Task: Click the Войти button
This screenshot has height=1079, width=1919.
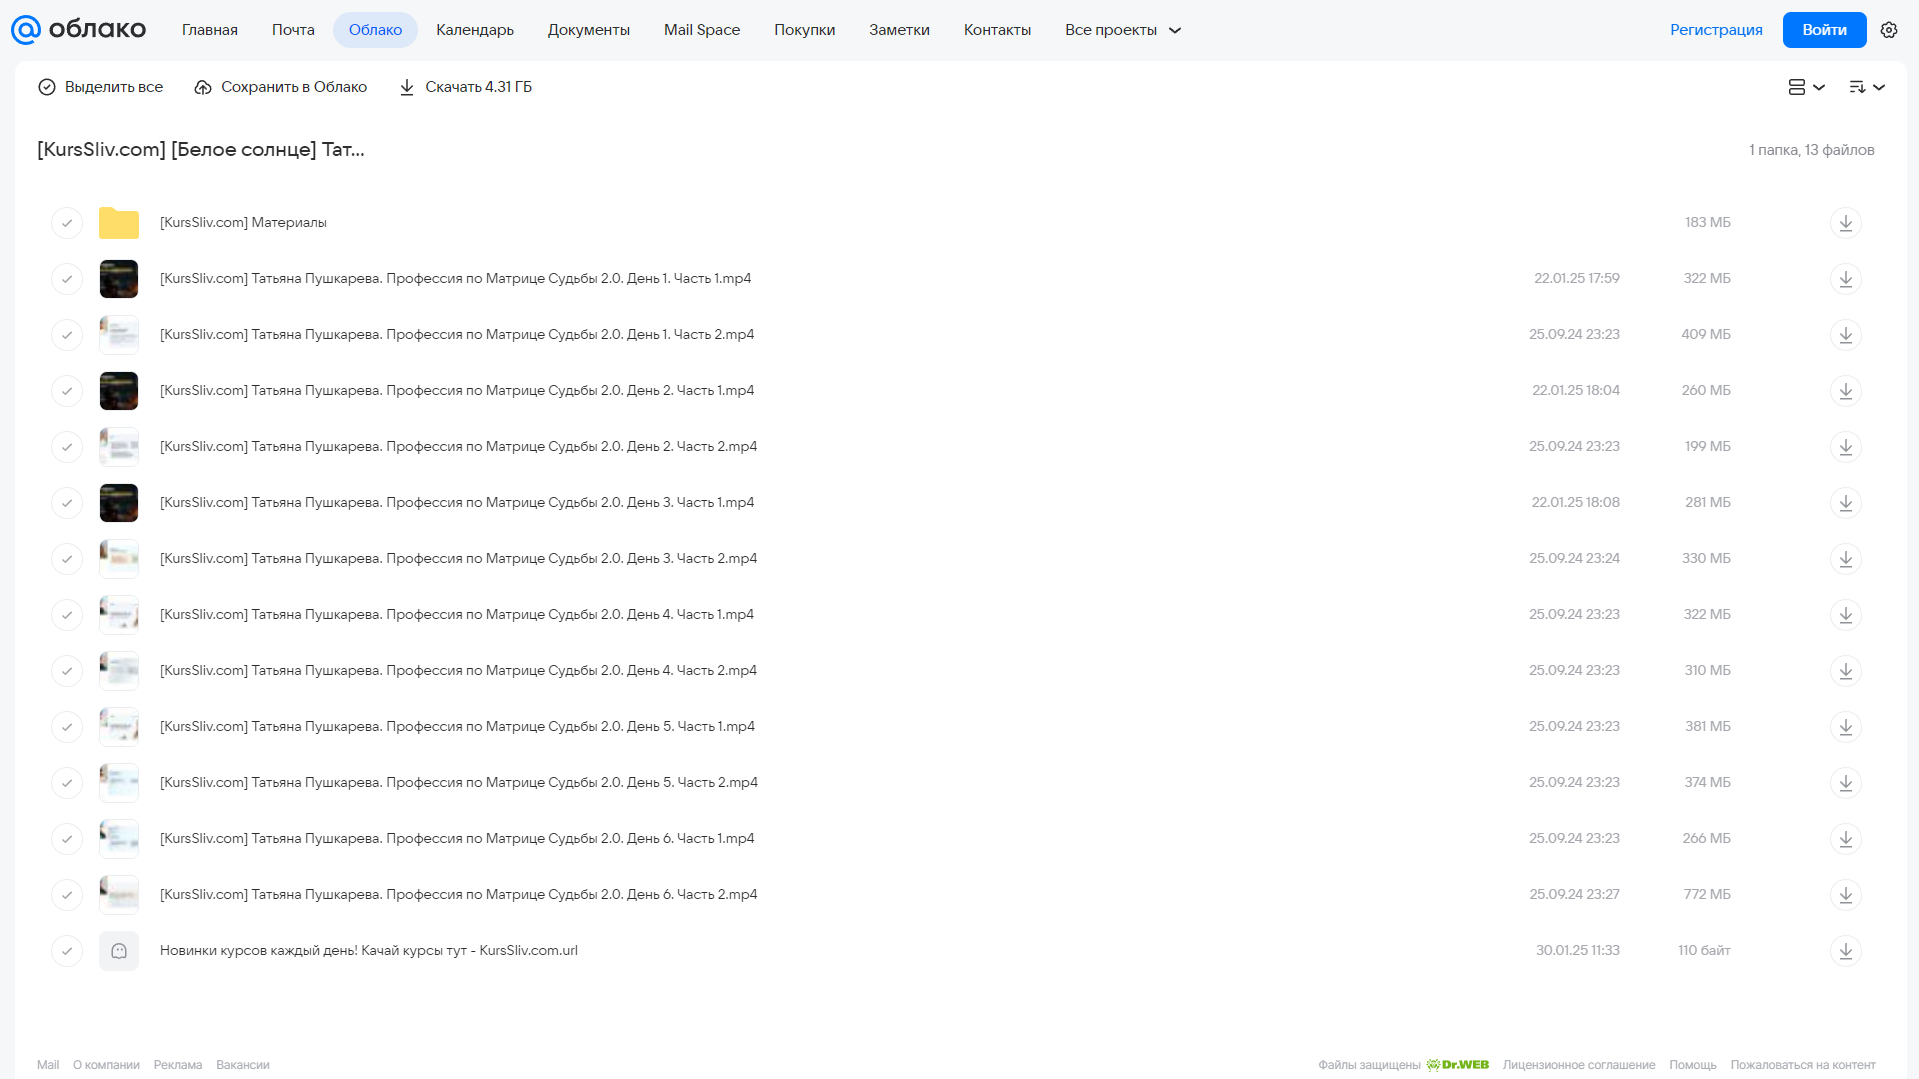Action: click(1824, 30)
